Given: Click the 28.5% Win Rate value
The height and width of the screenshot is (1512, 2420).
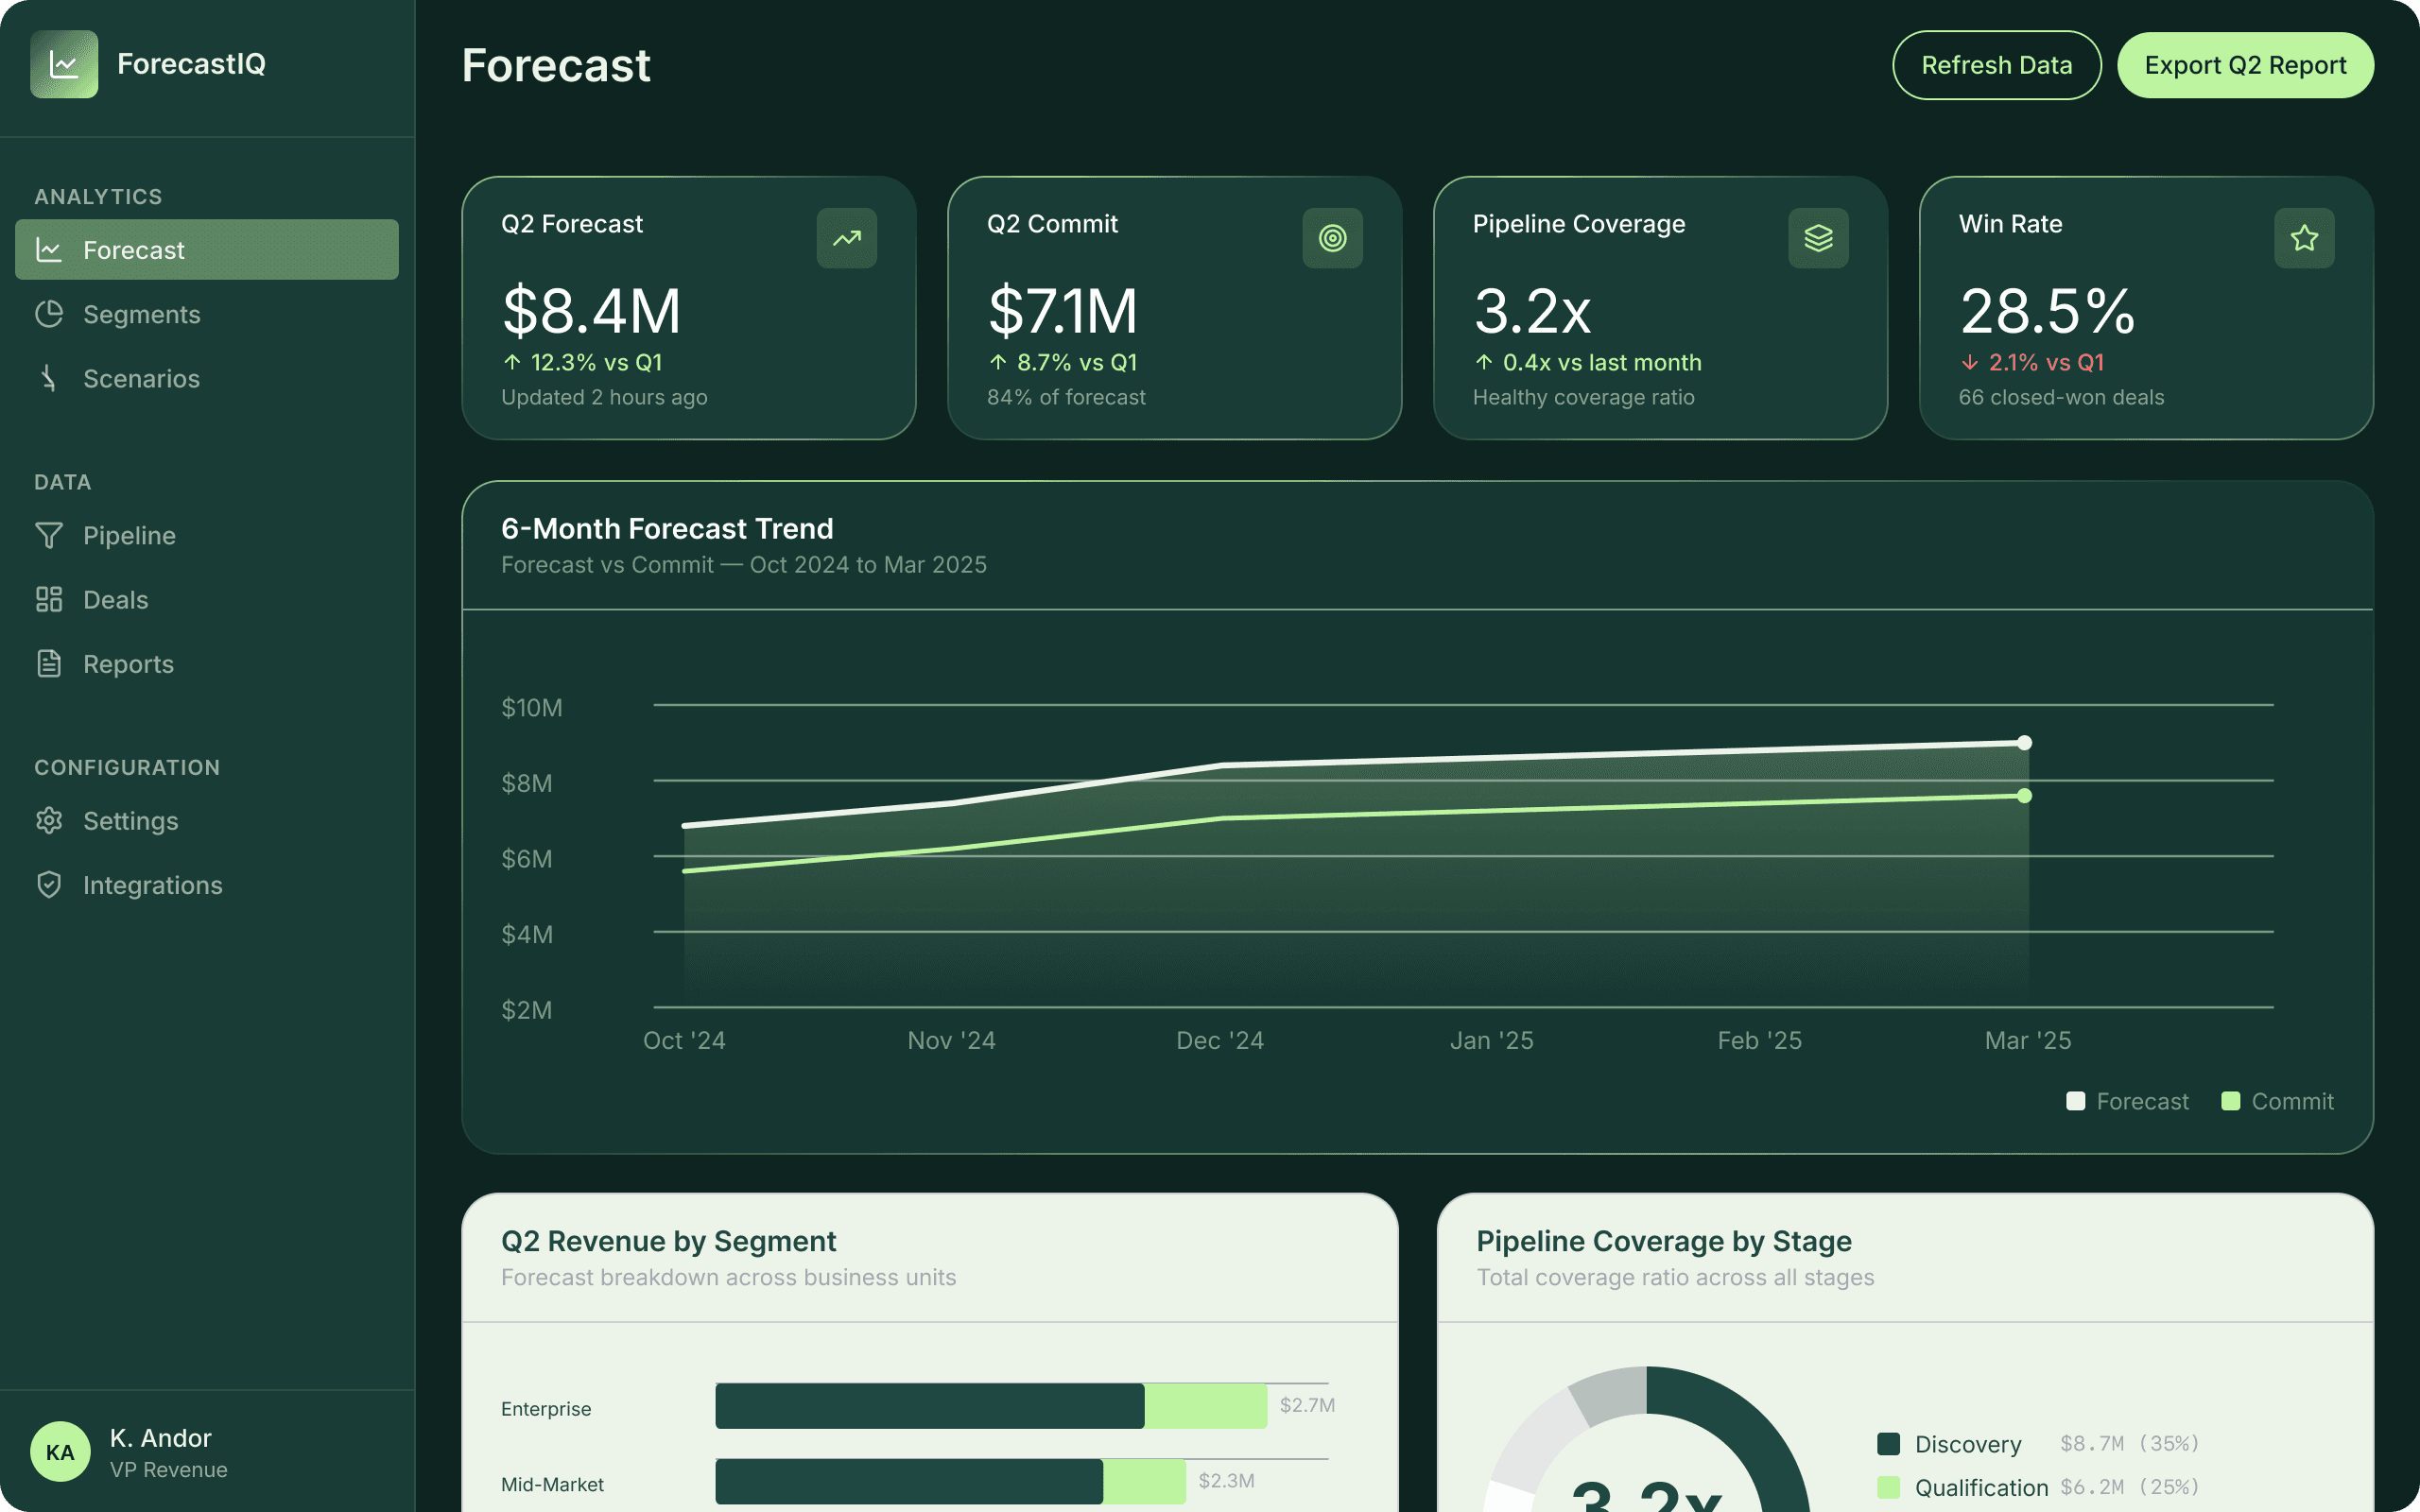Looking at the screenshot, I should [2047, 310].
